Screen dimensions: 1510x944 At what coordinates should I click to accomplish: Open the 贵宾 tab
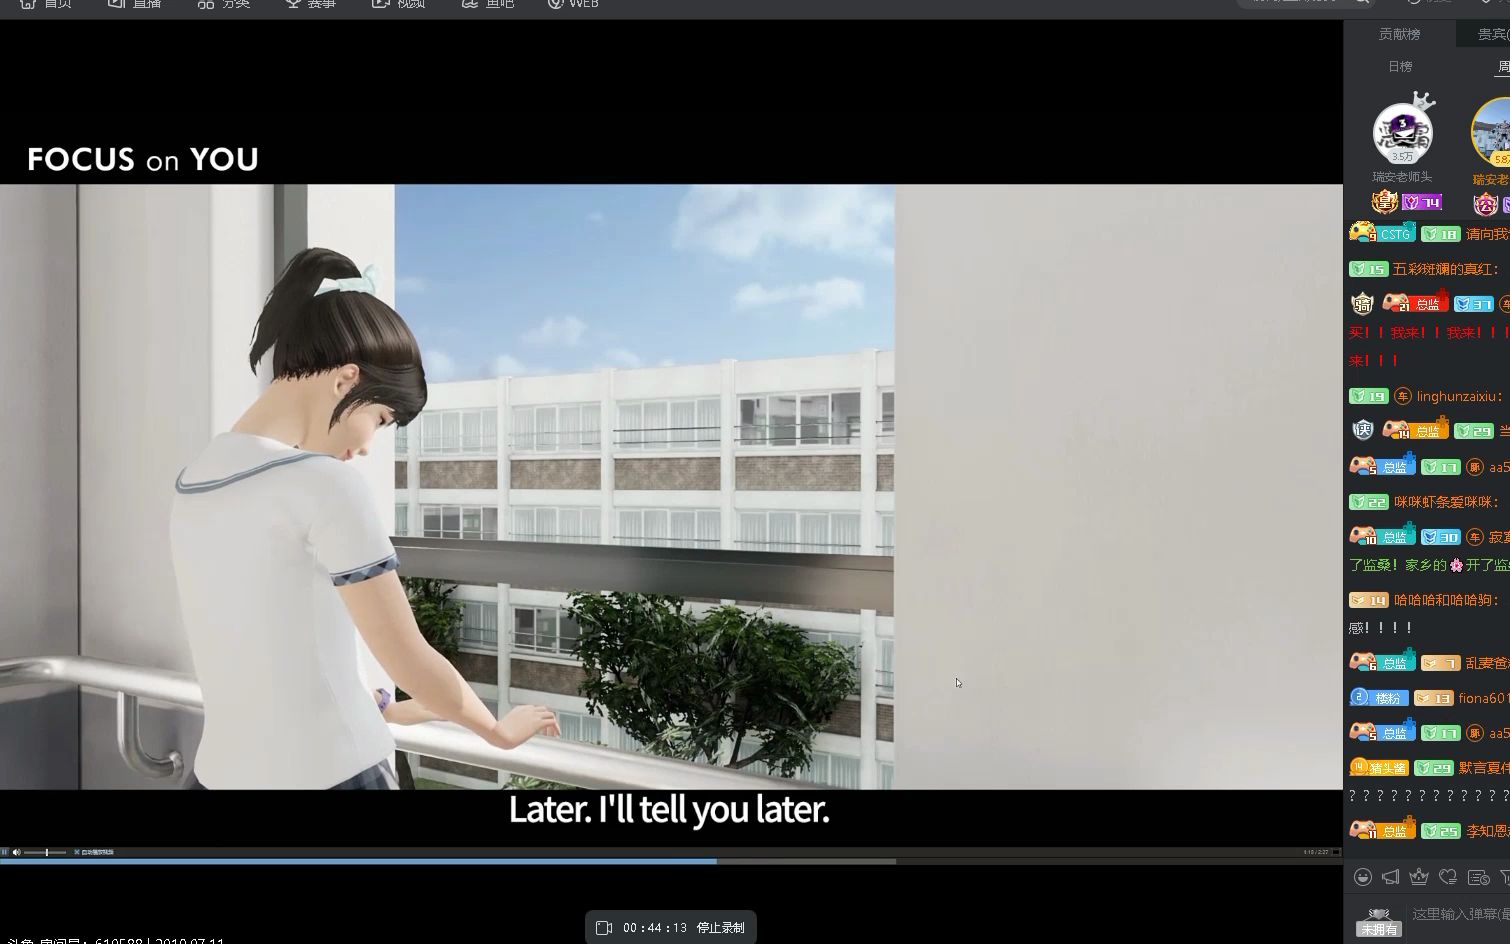click(x=1493, y=34)
